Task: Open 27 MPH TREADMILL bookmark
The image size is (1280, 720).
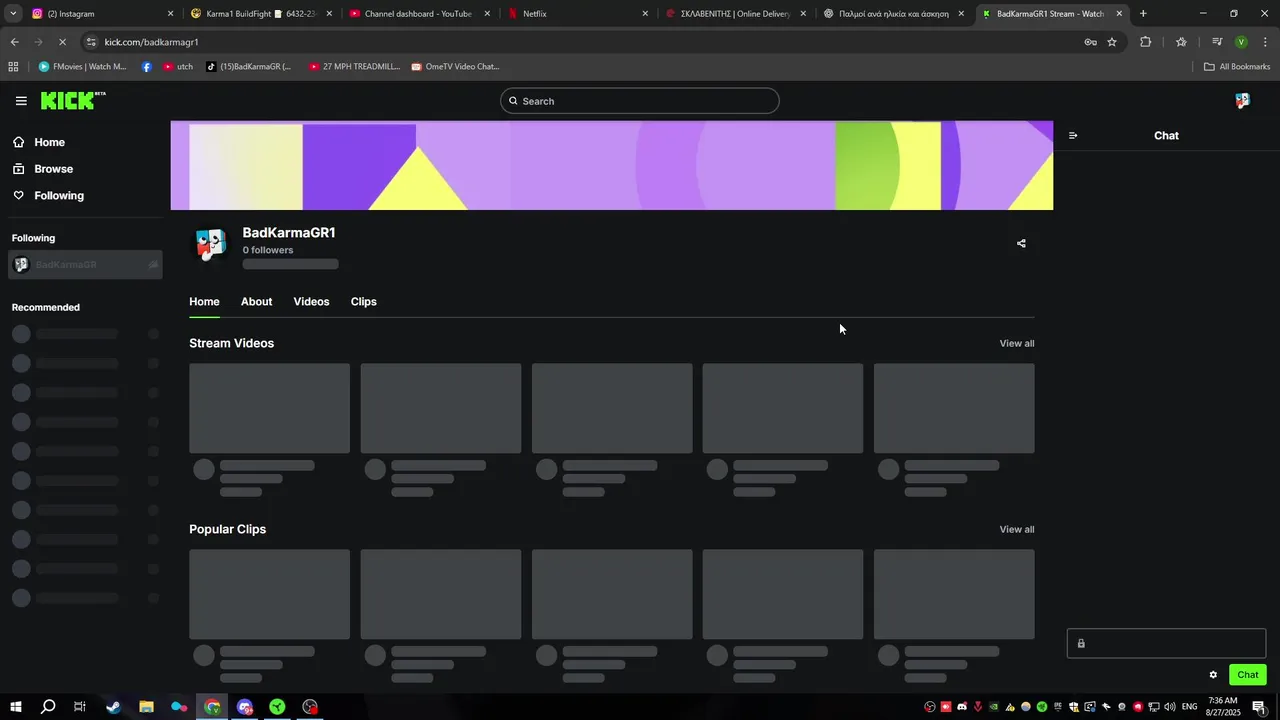Action: coord(354,67)
